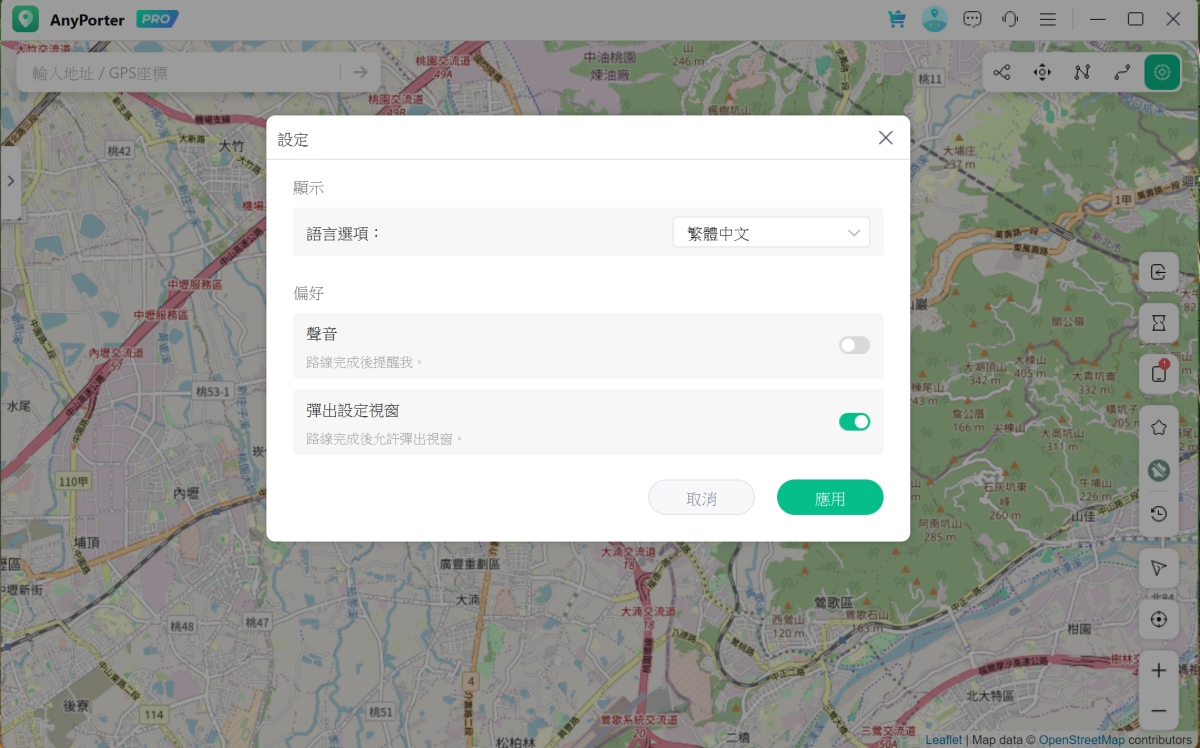1200x748 pixels.
Task: Click the 應用 apply button
Action: coord(830,498)
